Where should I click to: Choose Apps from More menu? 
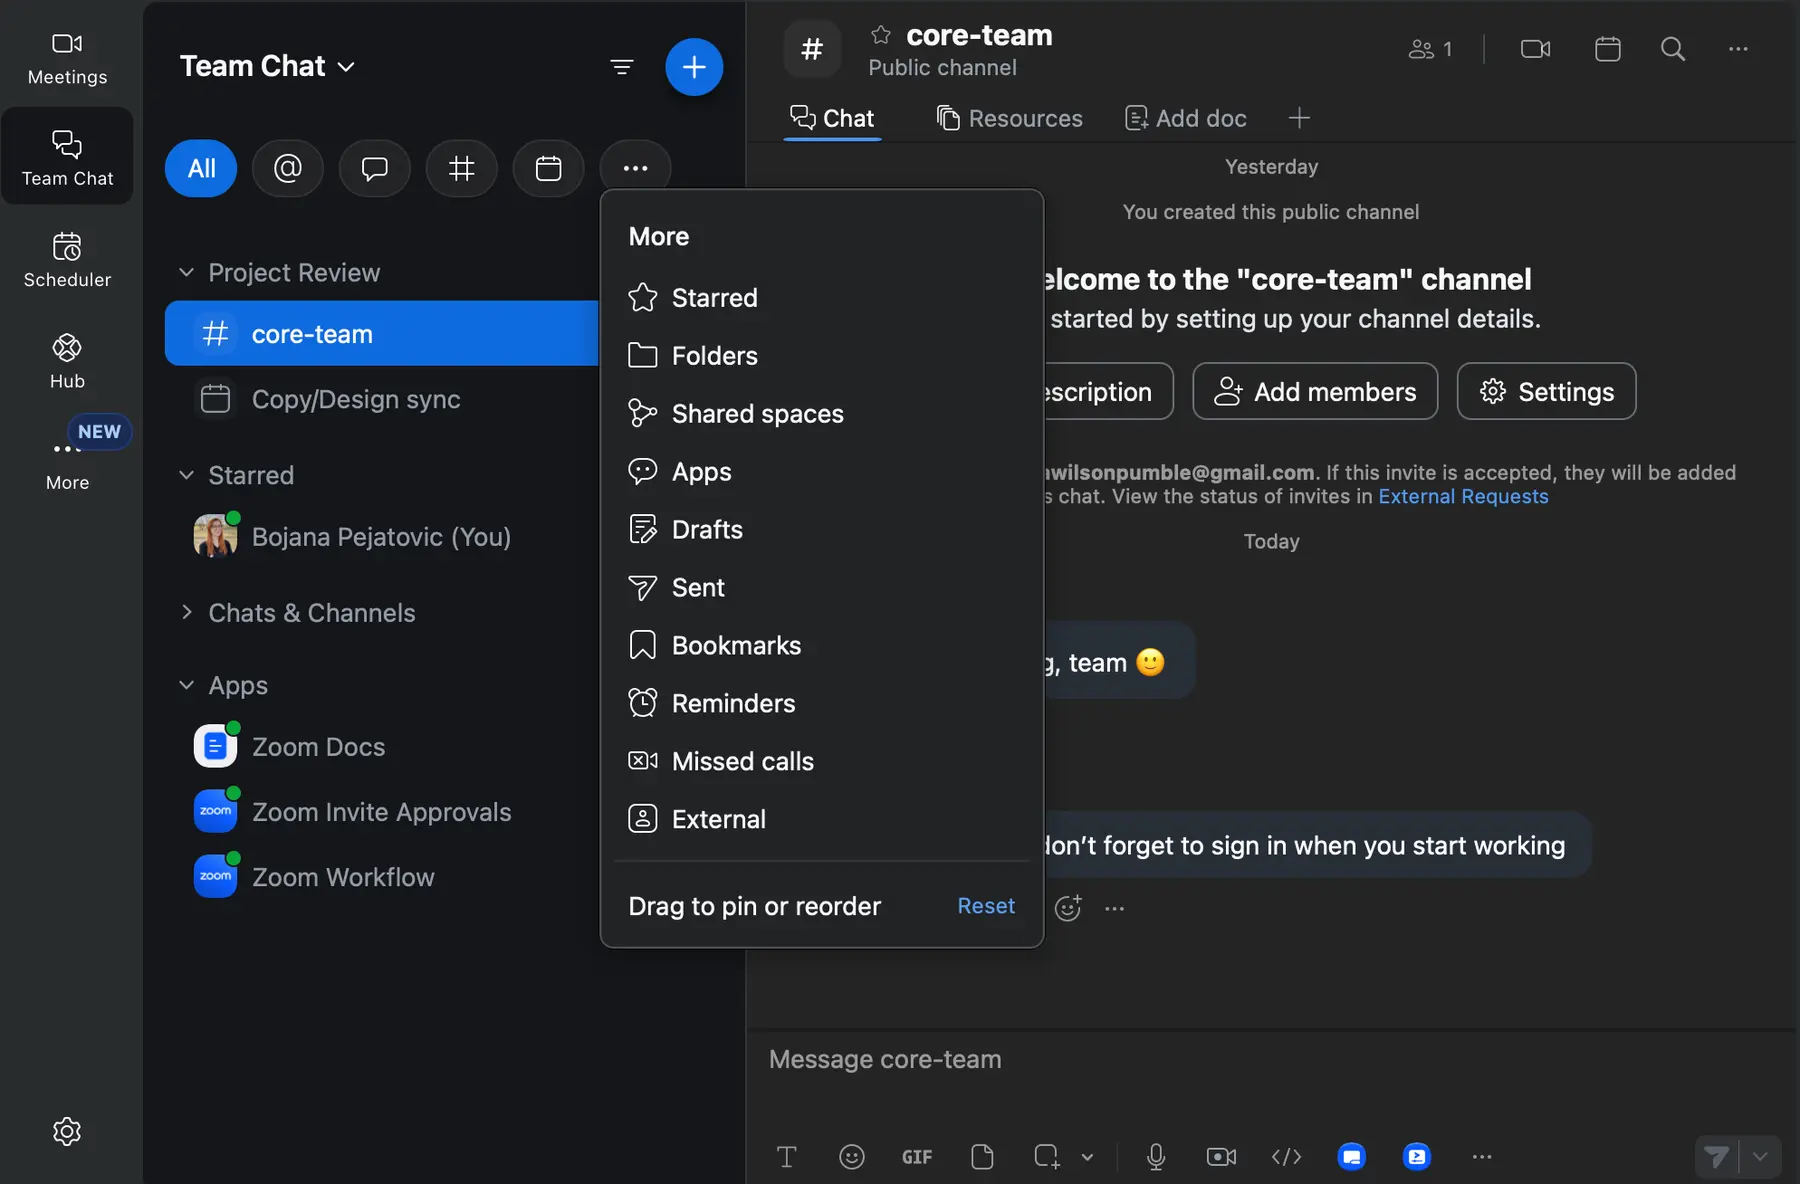821,472
